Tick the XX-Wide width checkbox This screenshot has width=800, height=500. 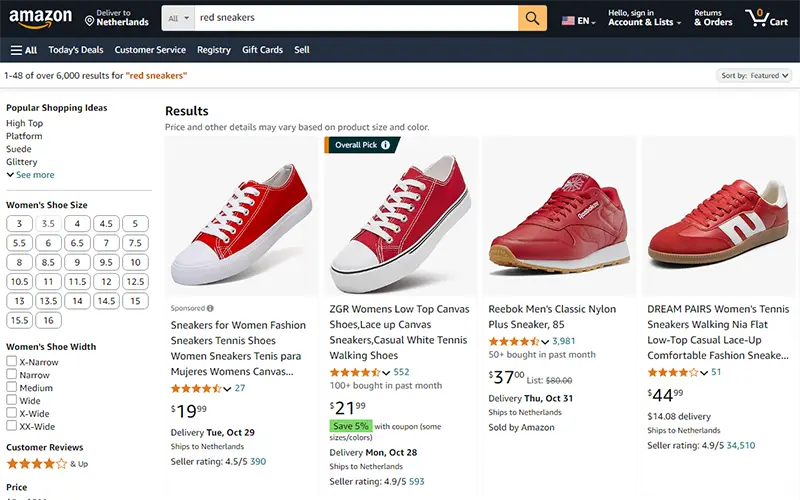point(12,427)
